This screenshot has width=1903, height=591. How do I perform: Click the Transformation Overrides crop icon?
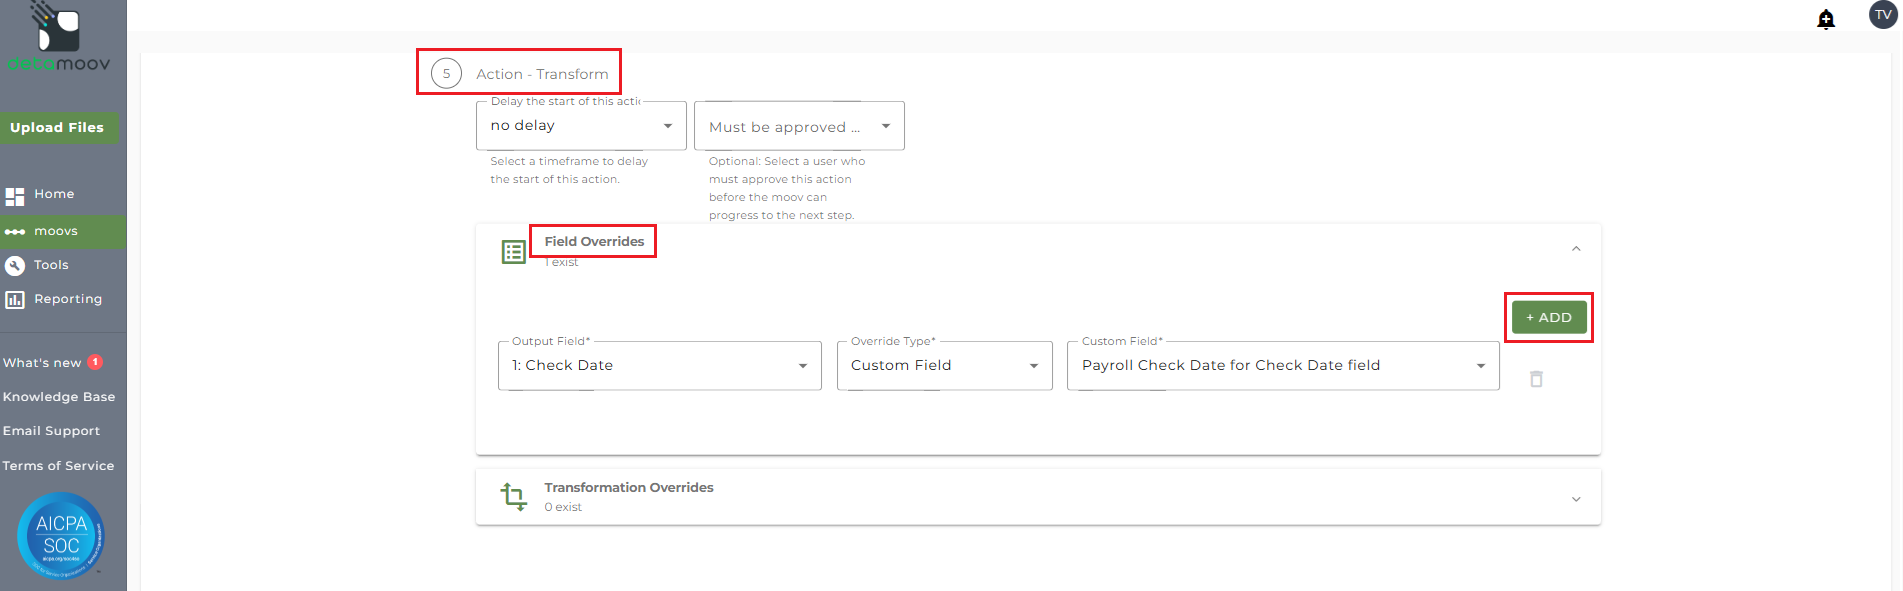[x=513, y=497]
